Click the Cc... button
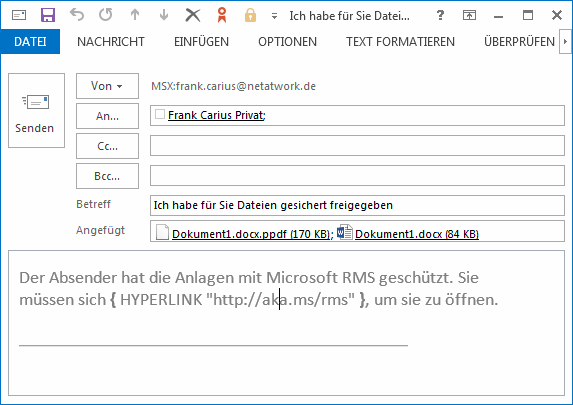This screenshot has width=573, height=405. pos(107,146)
